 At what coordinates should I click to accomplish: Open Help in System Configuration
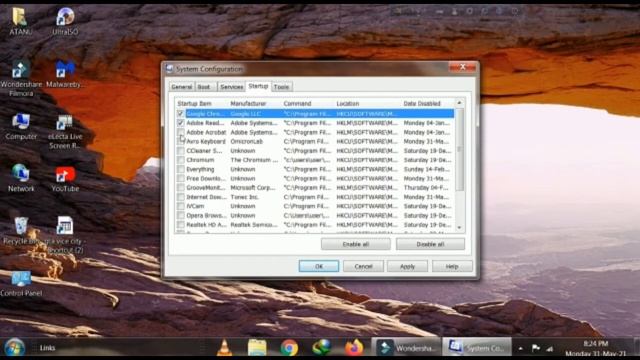pyautogui.click(x=452, y=266)
